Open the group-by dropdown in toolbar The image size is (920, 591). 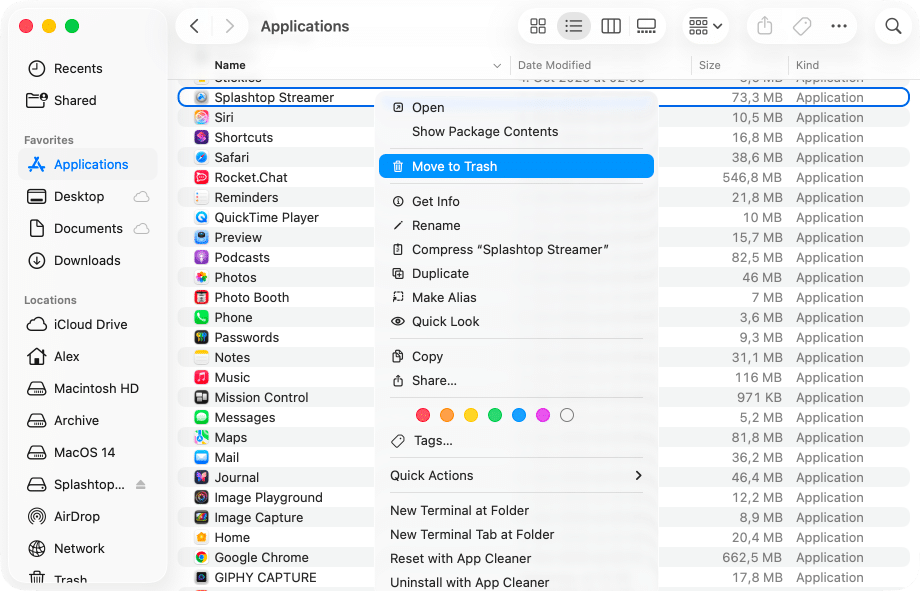click(x=705, y=27)
